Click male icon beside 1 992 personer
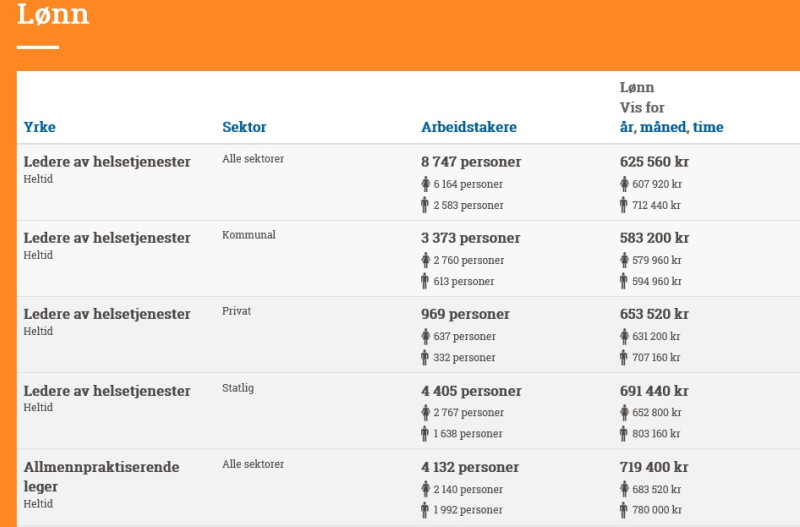 [424, 510]
